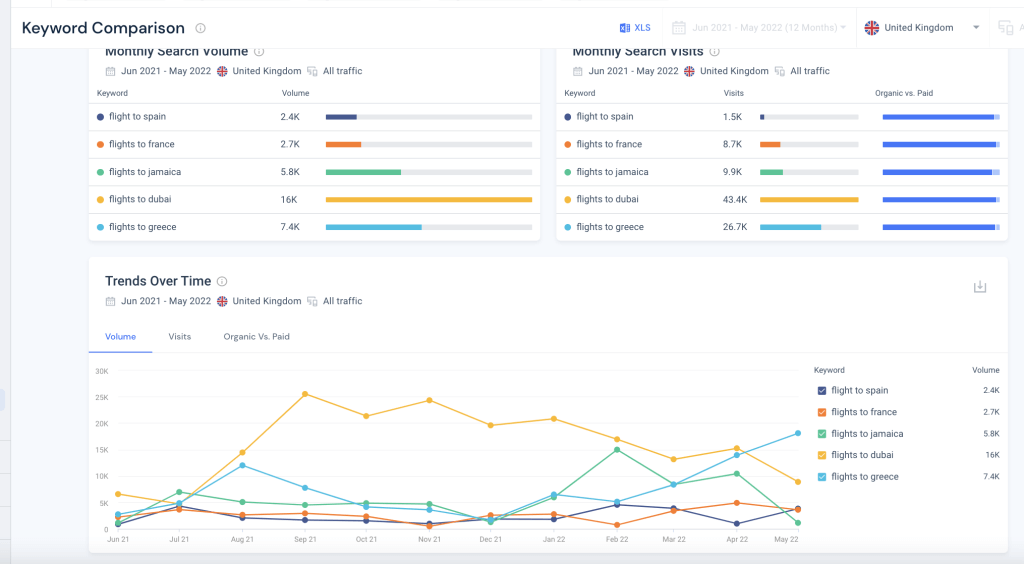Click flight to spain in the Search Visits table
This screenshot has height=564, width=1024.
pos(605,116)
